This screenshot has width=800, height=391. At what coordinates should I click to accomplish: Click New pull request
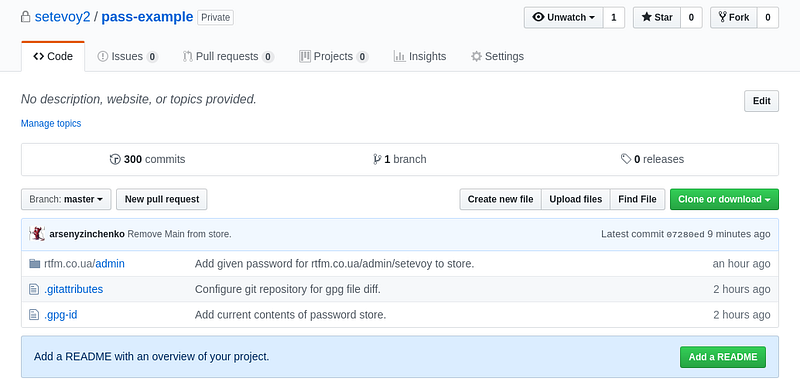tap(162, 199)
